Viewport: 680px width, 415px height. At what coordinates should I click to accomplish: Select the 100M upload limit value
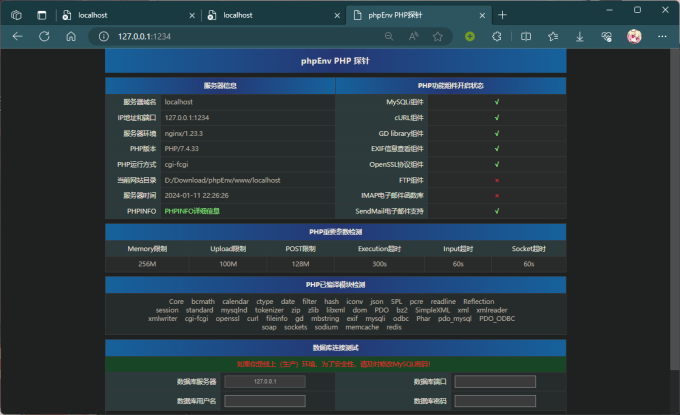click(228, 264)
